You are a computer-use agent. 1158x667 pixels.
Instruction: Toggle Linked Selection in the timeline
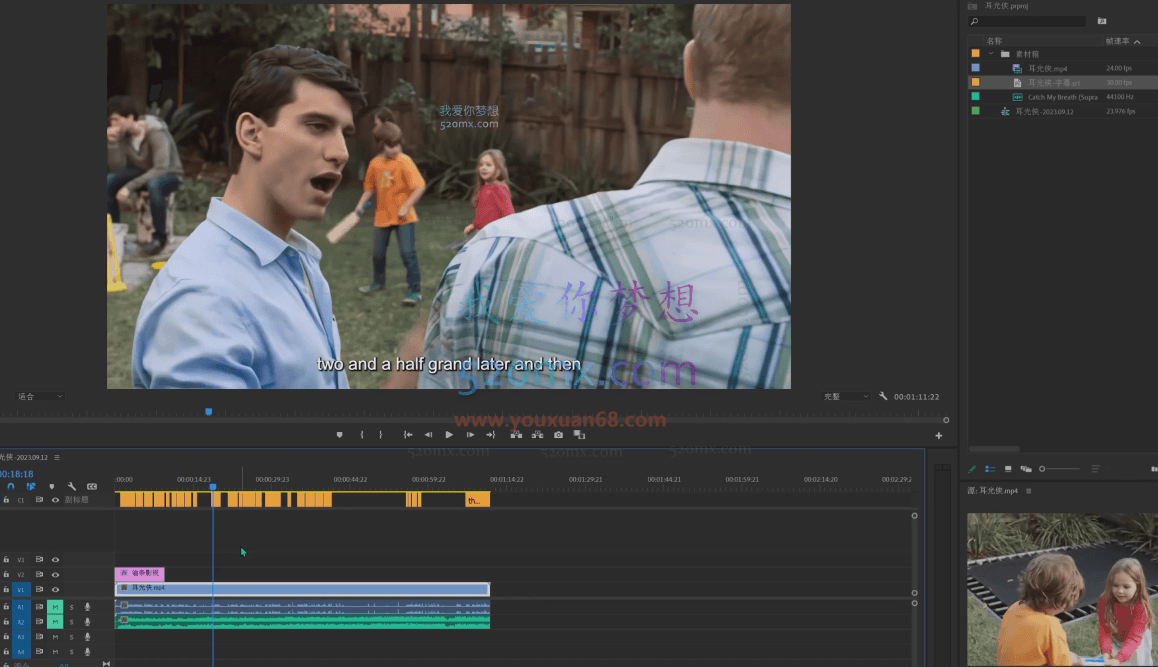click(x=31, y=487)
